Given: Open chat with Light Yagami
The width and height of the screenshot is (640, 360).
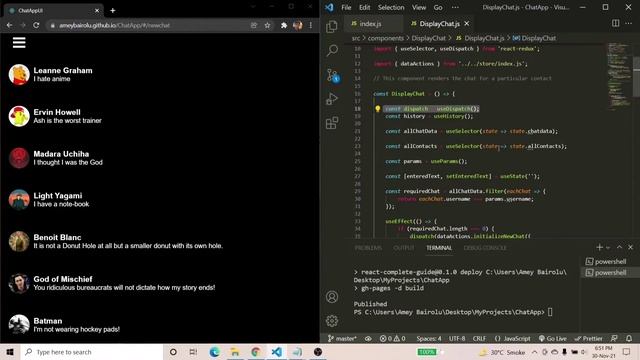Looking at the screenshot, I should [x=160, y=200].
